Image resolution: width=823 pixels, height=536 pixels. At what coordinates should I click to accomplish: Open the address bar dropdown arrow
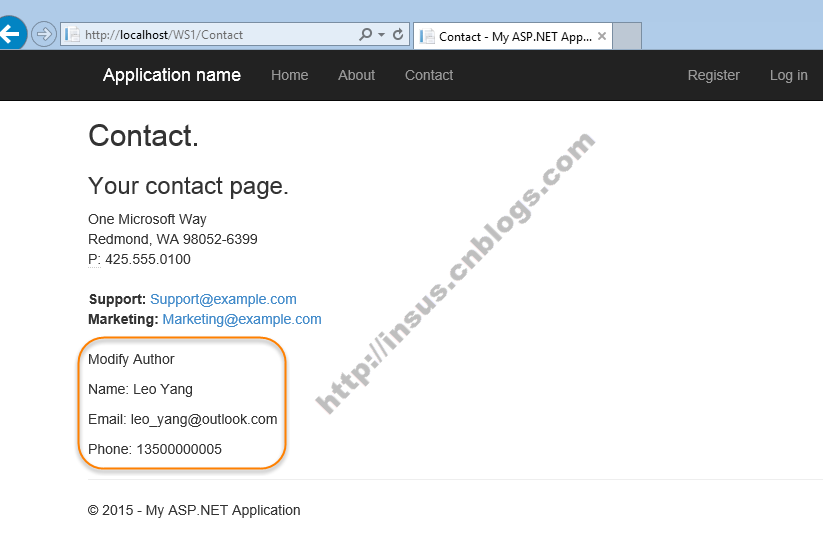382,35
